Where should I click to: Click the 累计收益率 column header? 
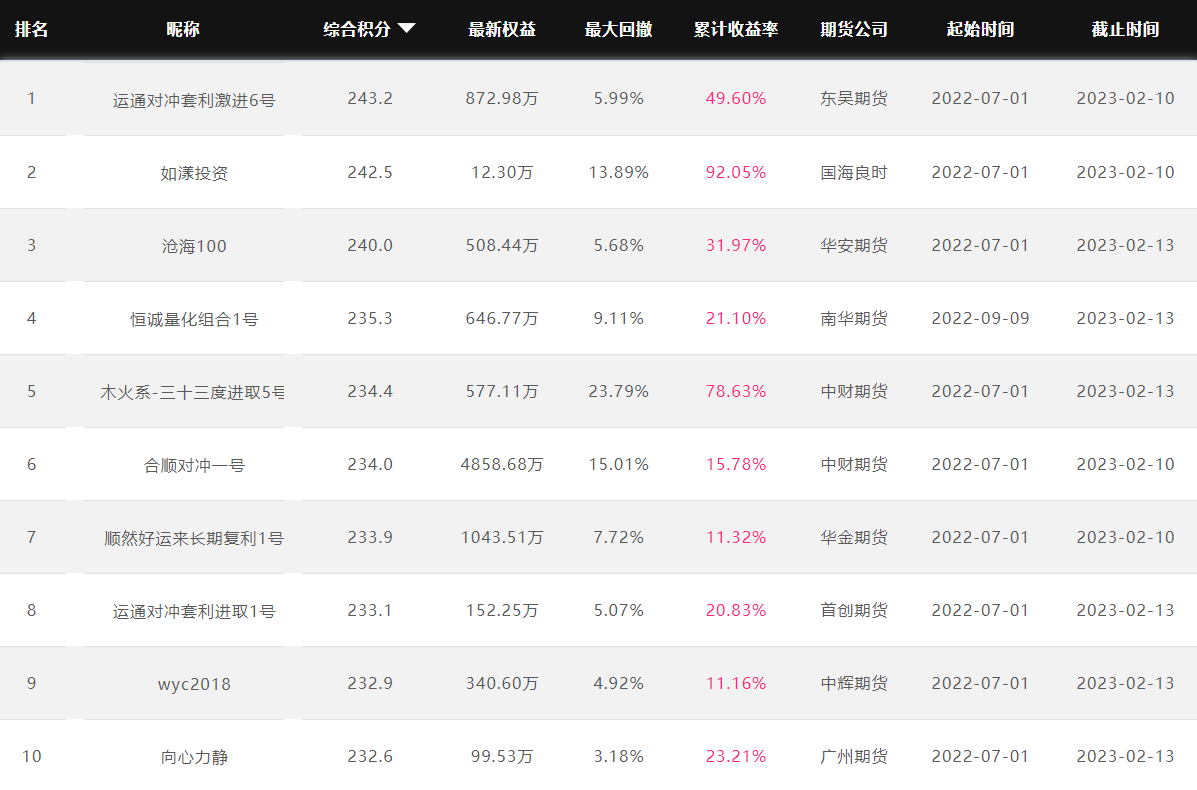[736, 29]
